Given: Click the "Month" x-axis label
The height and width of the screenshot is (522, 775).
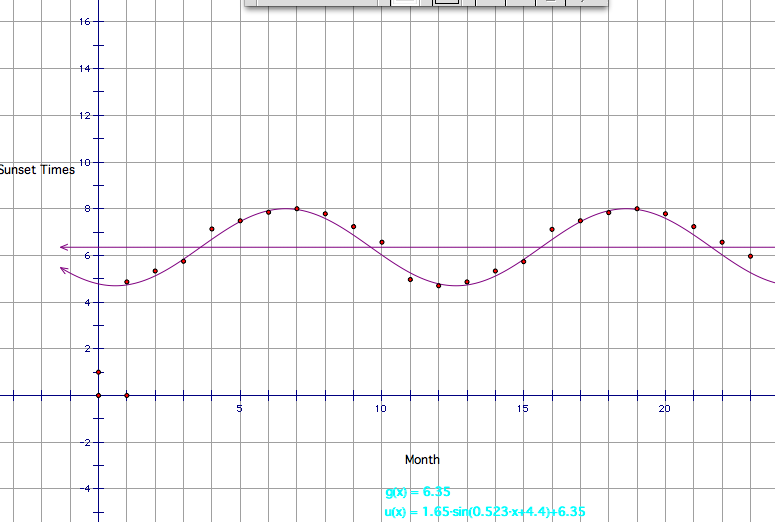Looking at the screenshot, I should click(x=422, y=460).
